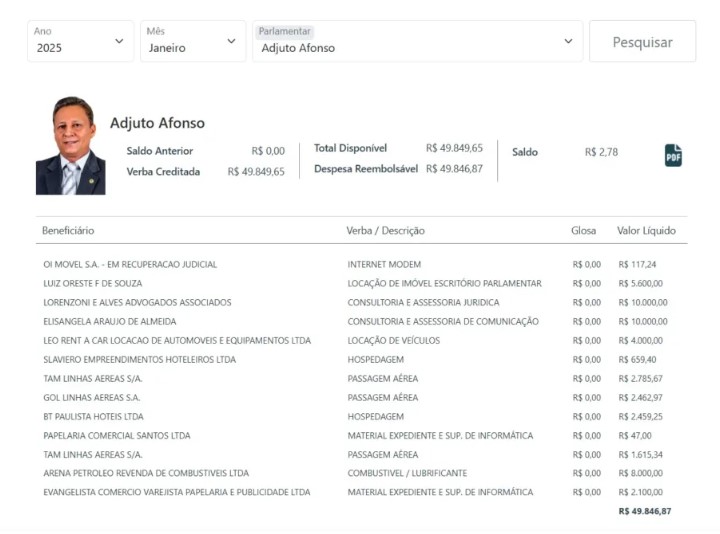
Task: Open the Ano year dropdown
Action: tap(80, 41)
